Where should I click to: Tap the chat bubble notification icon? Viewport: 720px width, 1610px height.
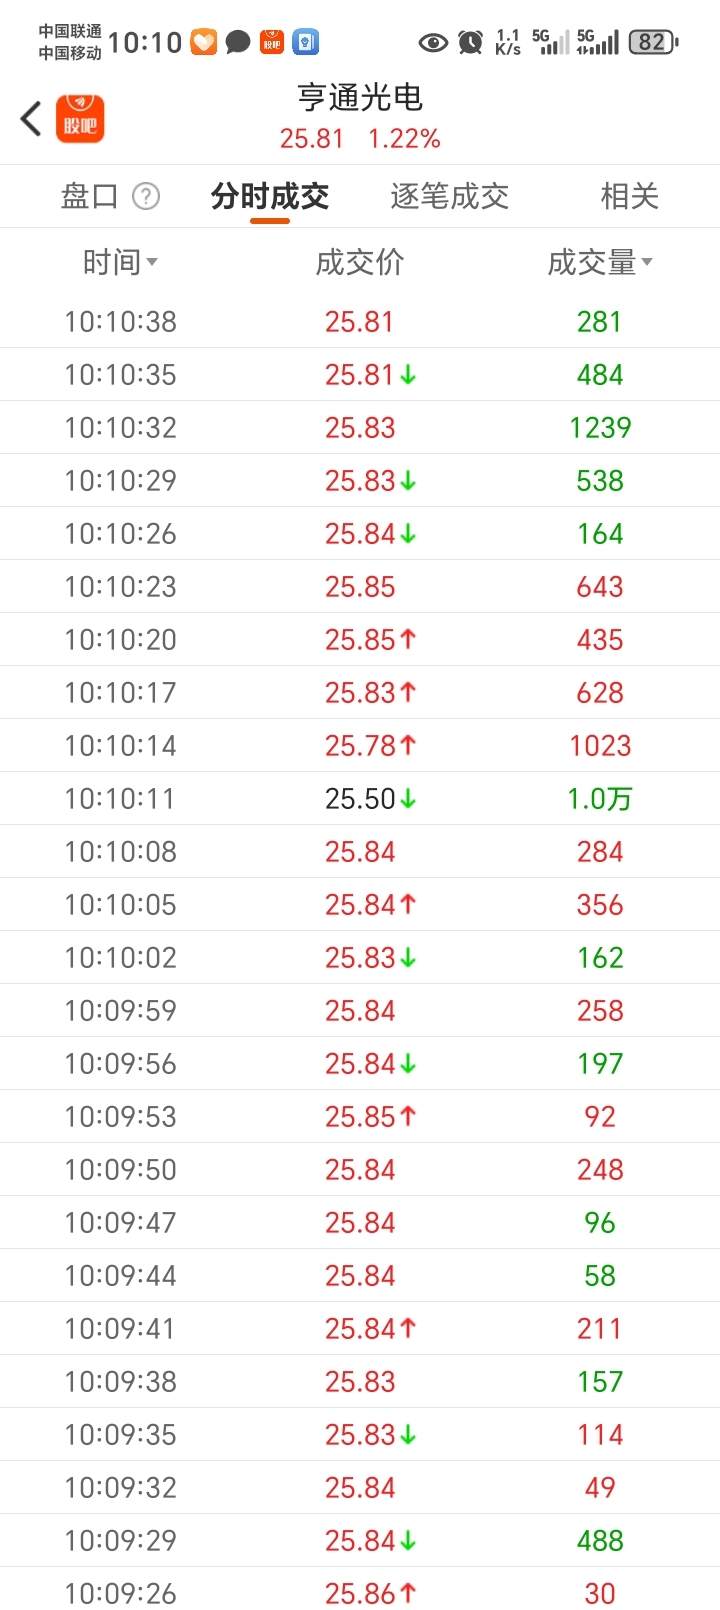238,42
